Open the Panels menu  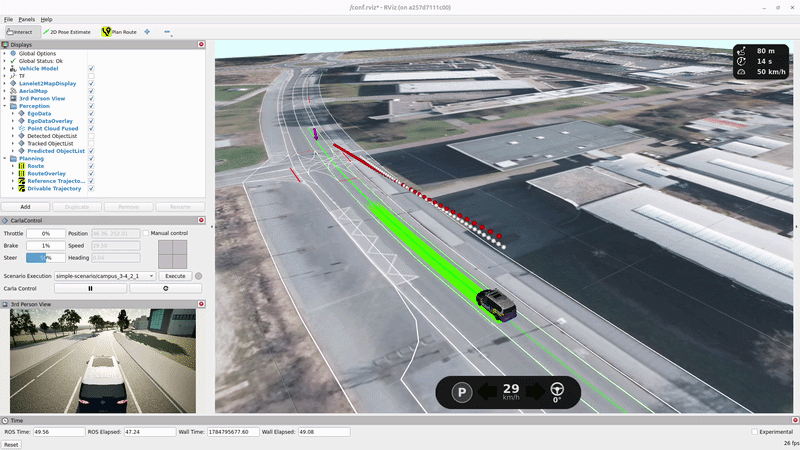[27, 19]
